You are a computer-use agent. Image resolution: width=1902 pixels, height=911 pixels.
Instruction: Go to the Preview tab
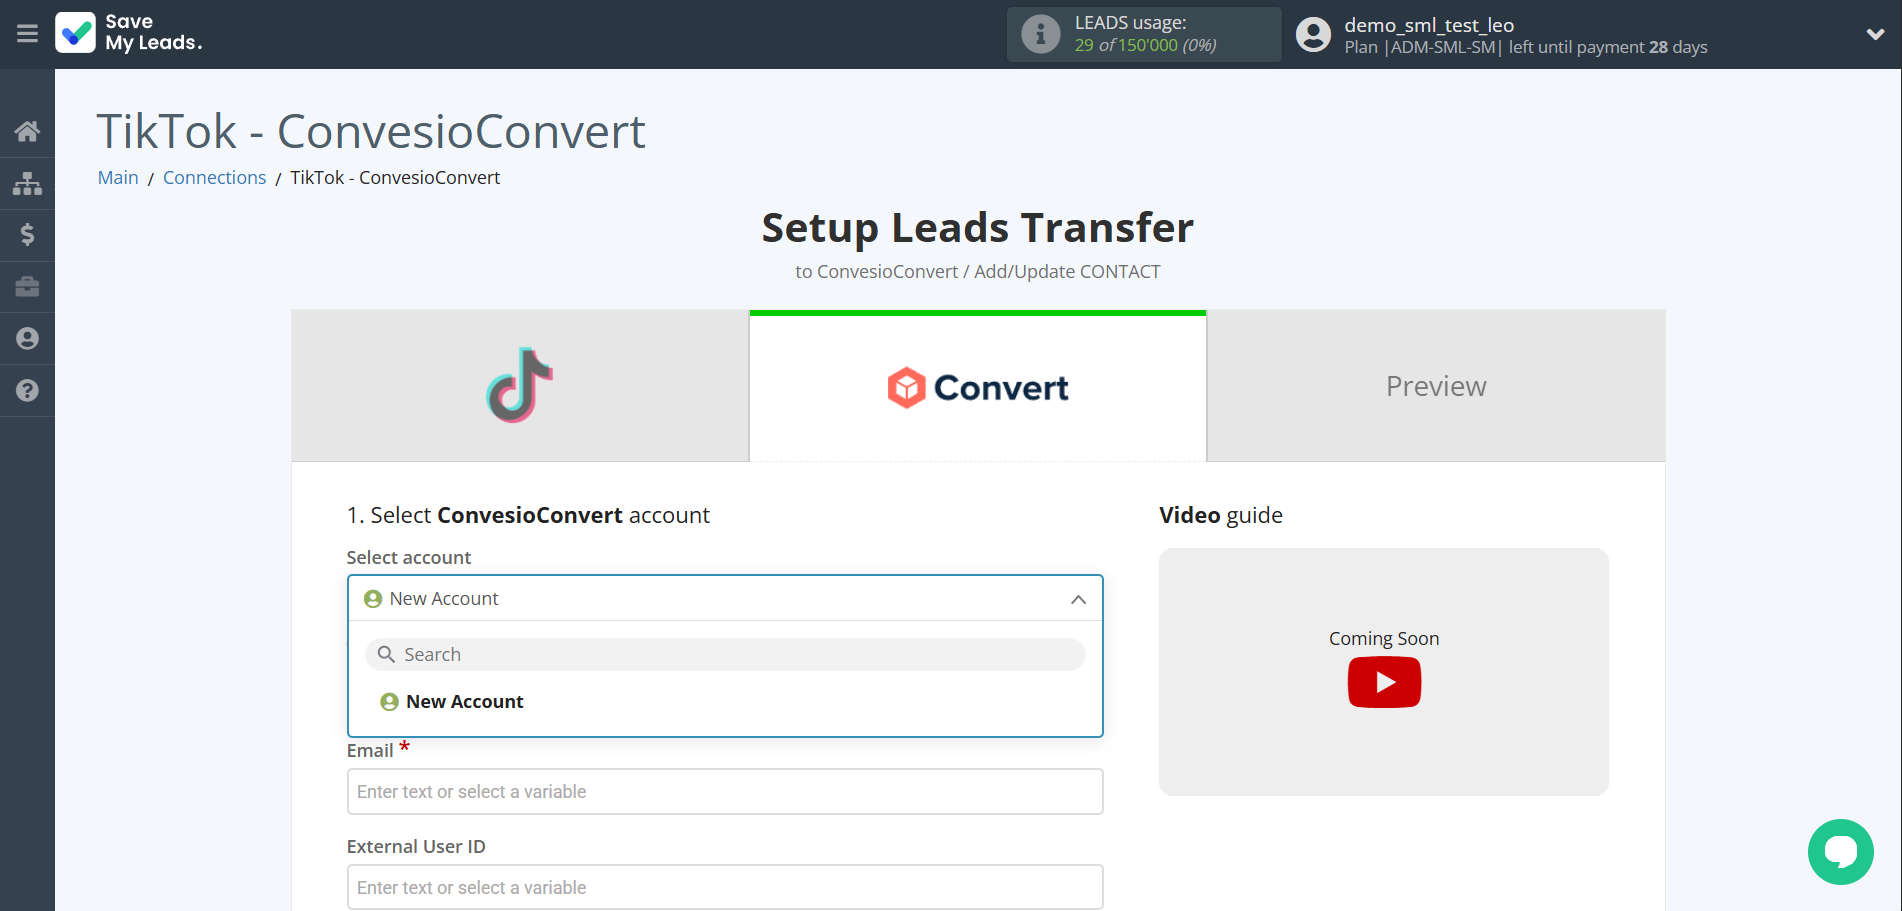1436,386
